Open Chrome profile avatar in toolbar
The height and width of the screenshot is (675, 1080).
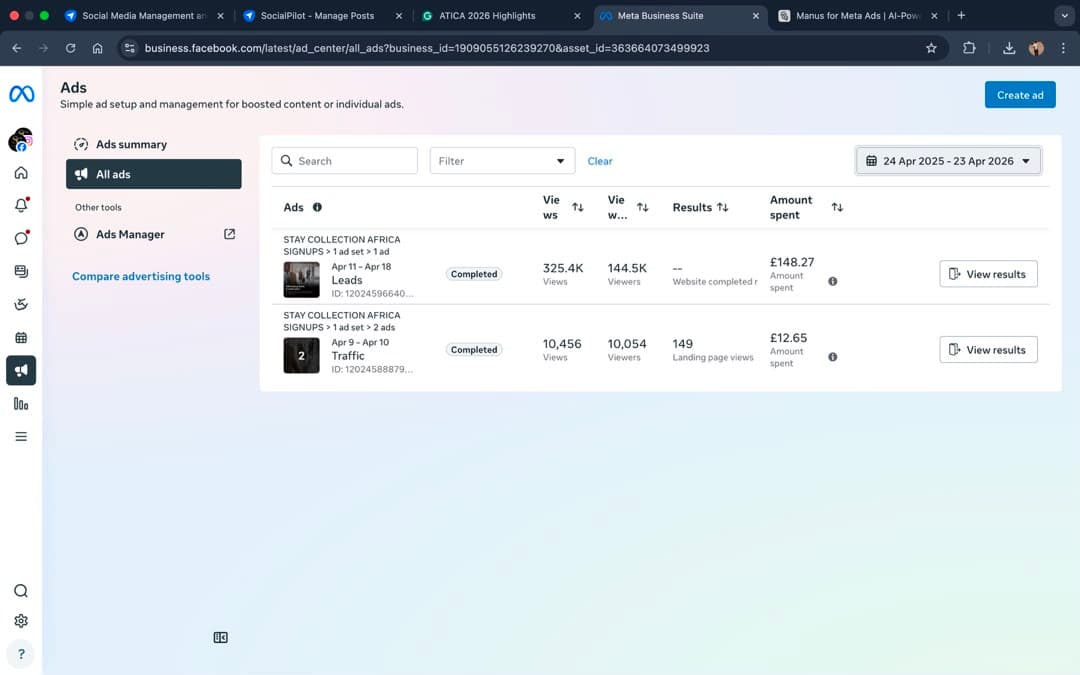[1036, 48]
